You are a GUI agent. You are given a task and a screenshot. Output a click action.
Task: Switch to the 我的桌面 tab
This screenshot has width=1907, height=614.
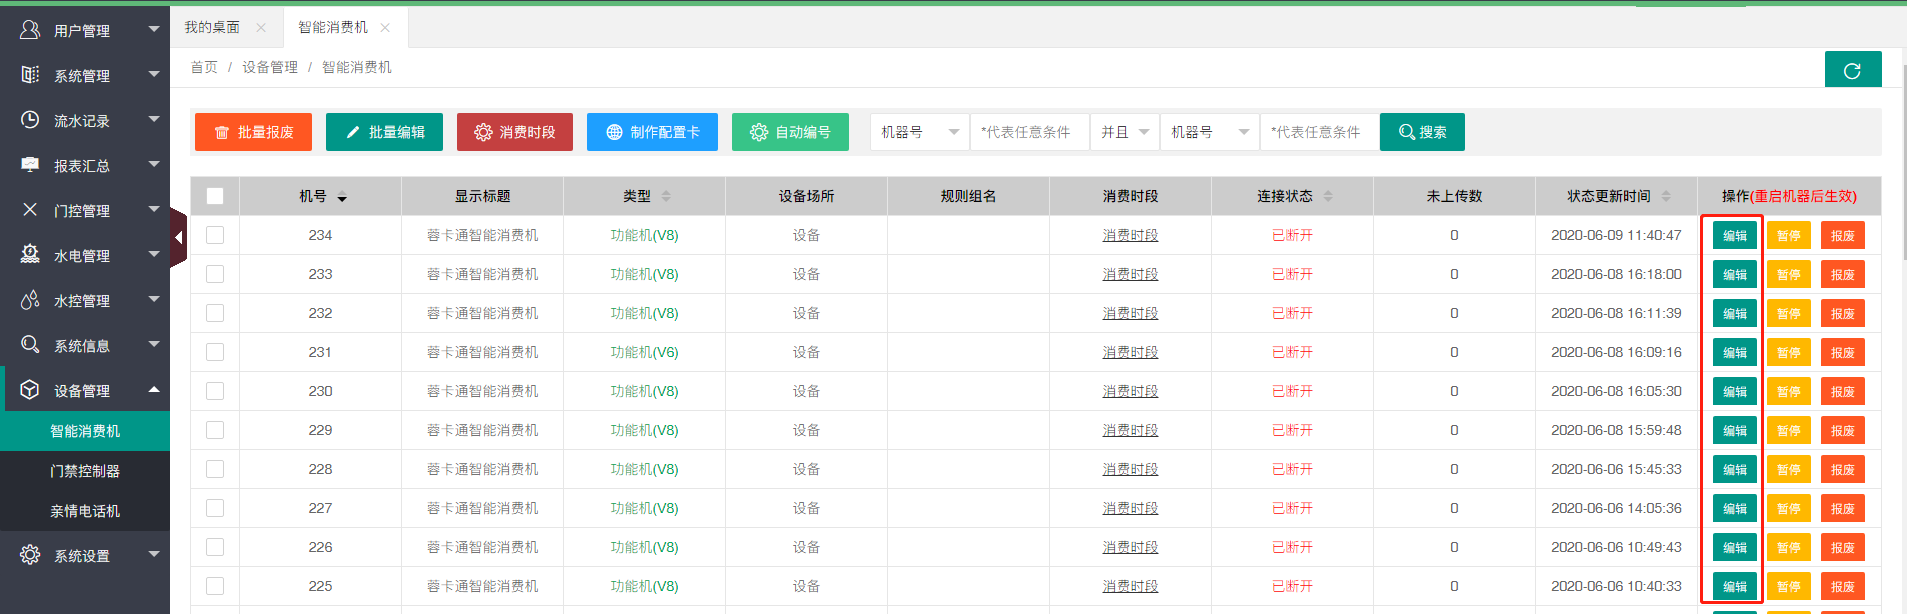212,27
